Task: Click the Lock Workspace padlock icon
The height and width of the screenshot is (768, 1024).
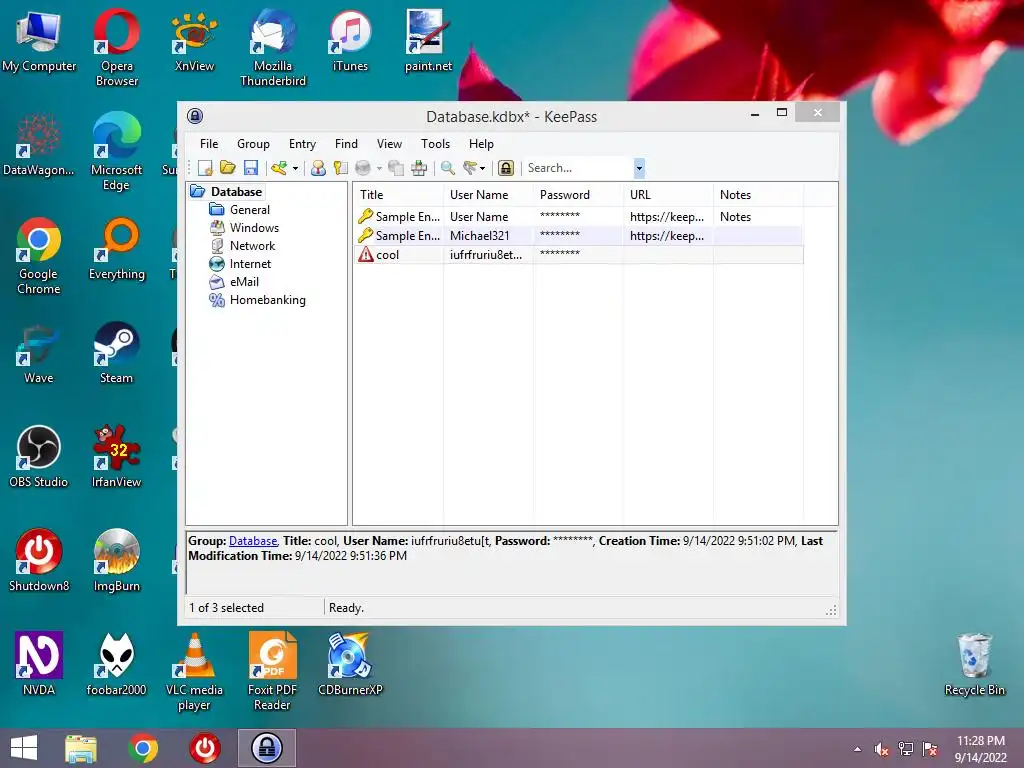Action: 505,168
